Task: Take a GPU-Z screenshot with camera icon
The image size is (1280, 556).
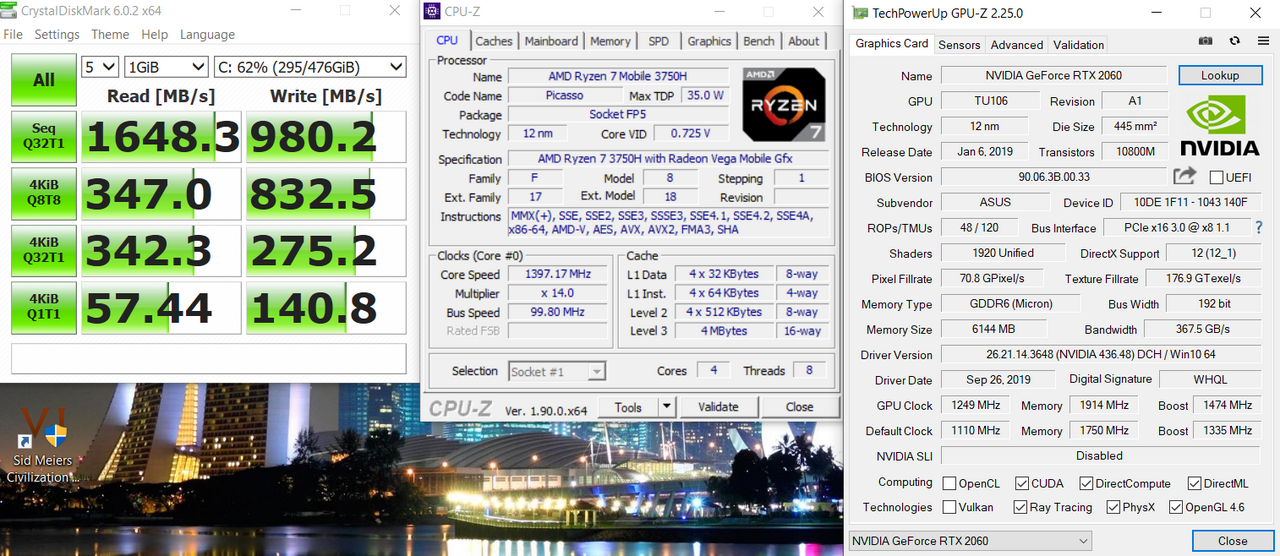Action: 1206,41
